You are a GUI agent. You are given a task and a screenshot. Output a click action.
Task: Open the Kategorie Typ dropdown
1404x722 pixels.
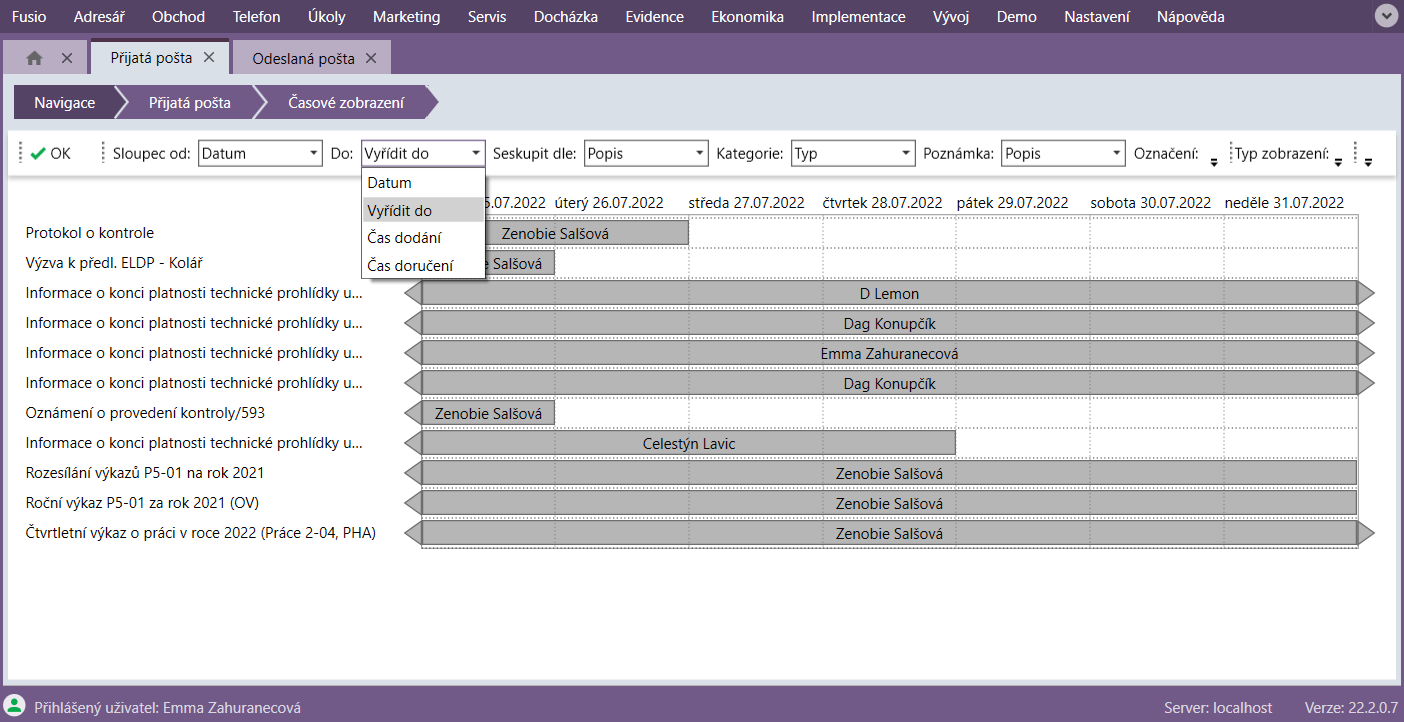pyautogui.click(x=853, y=154)
